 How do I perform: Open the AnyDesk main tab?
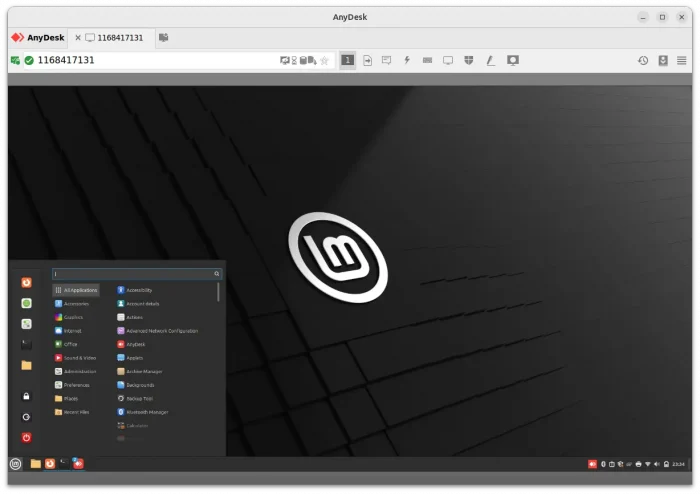click(38, 38)
